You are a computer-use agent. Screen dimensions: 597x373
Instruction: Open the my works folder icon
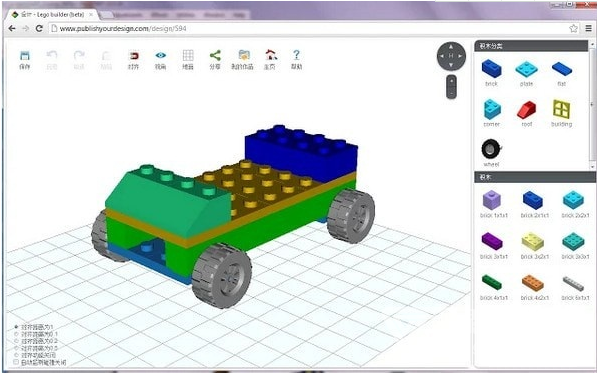click(243, 60)
